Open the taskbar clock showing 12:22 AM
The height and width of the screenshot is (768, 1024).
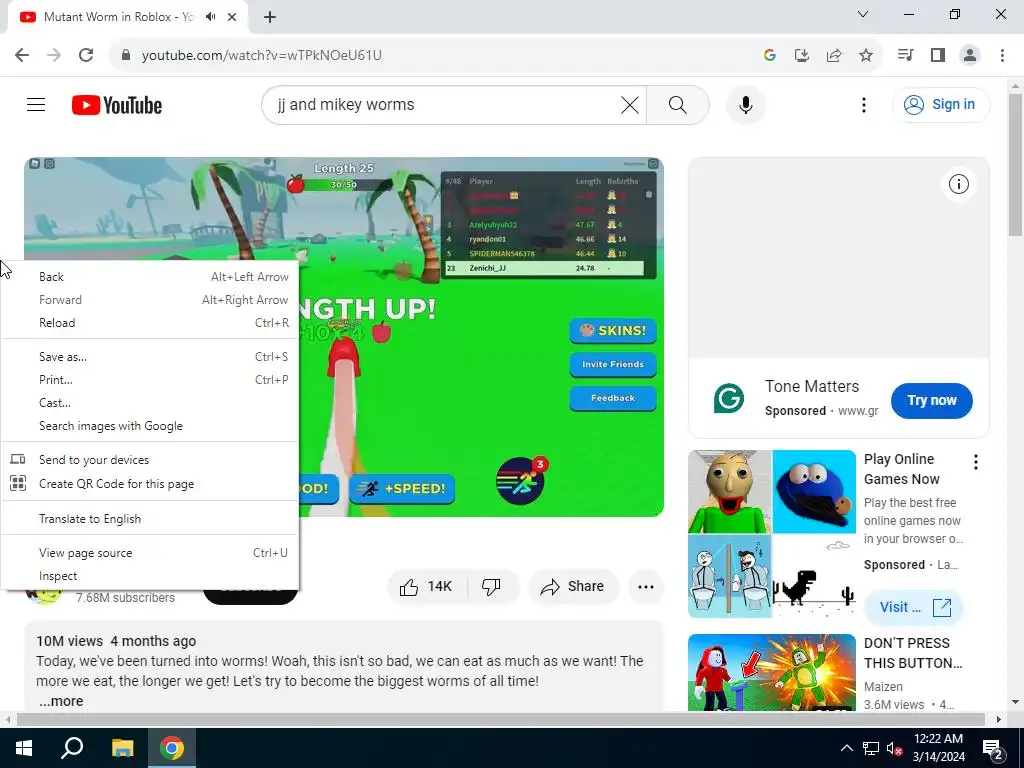coord(938,748)
